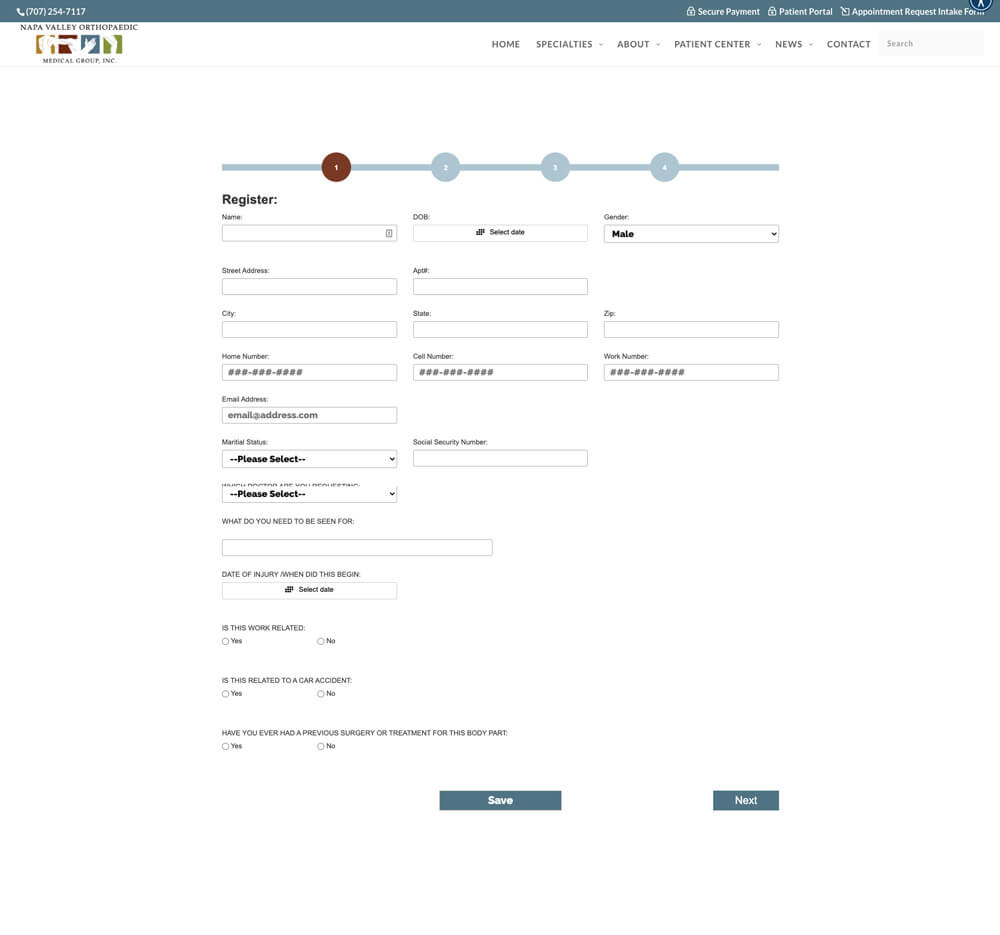Select No for related to a car accident
Screen dimensions: 1000x935
coord(321,694)
